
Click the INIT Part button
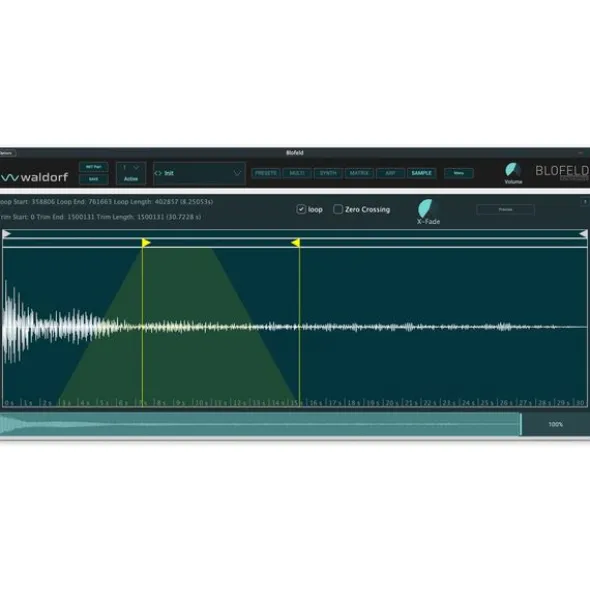[x=93, y=167]
